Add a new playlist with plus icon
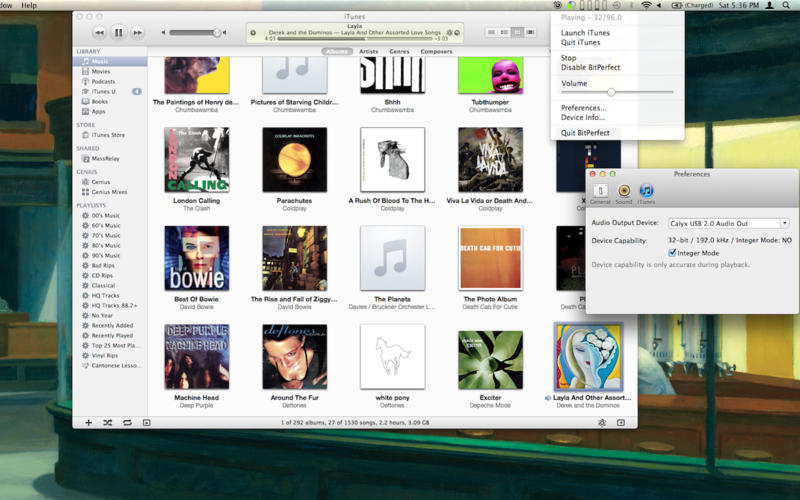Screen dimensions: 800x500 pyautogui.click(x=88, y=423)
